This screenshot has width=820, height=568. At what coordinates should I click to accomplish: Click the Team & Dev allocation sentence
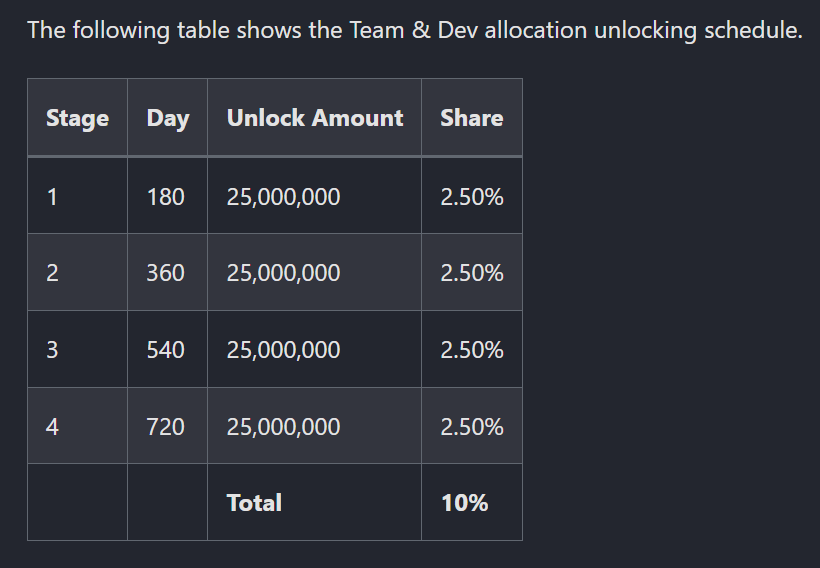coord(415,30)
